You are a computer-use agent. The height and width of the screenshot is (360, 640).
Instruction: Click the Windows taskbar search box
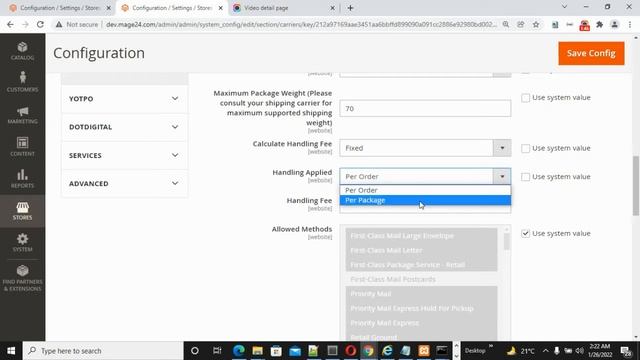pos(103,351)
